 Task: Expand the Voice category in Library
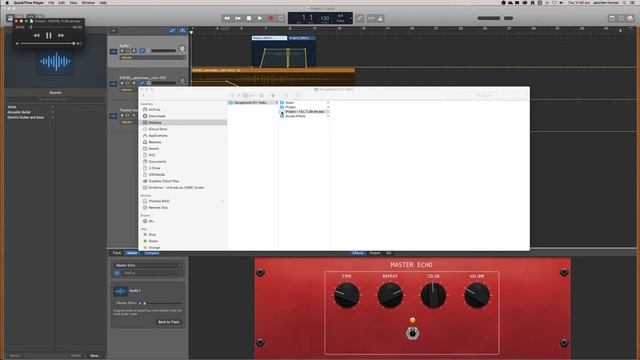point(30,107)
